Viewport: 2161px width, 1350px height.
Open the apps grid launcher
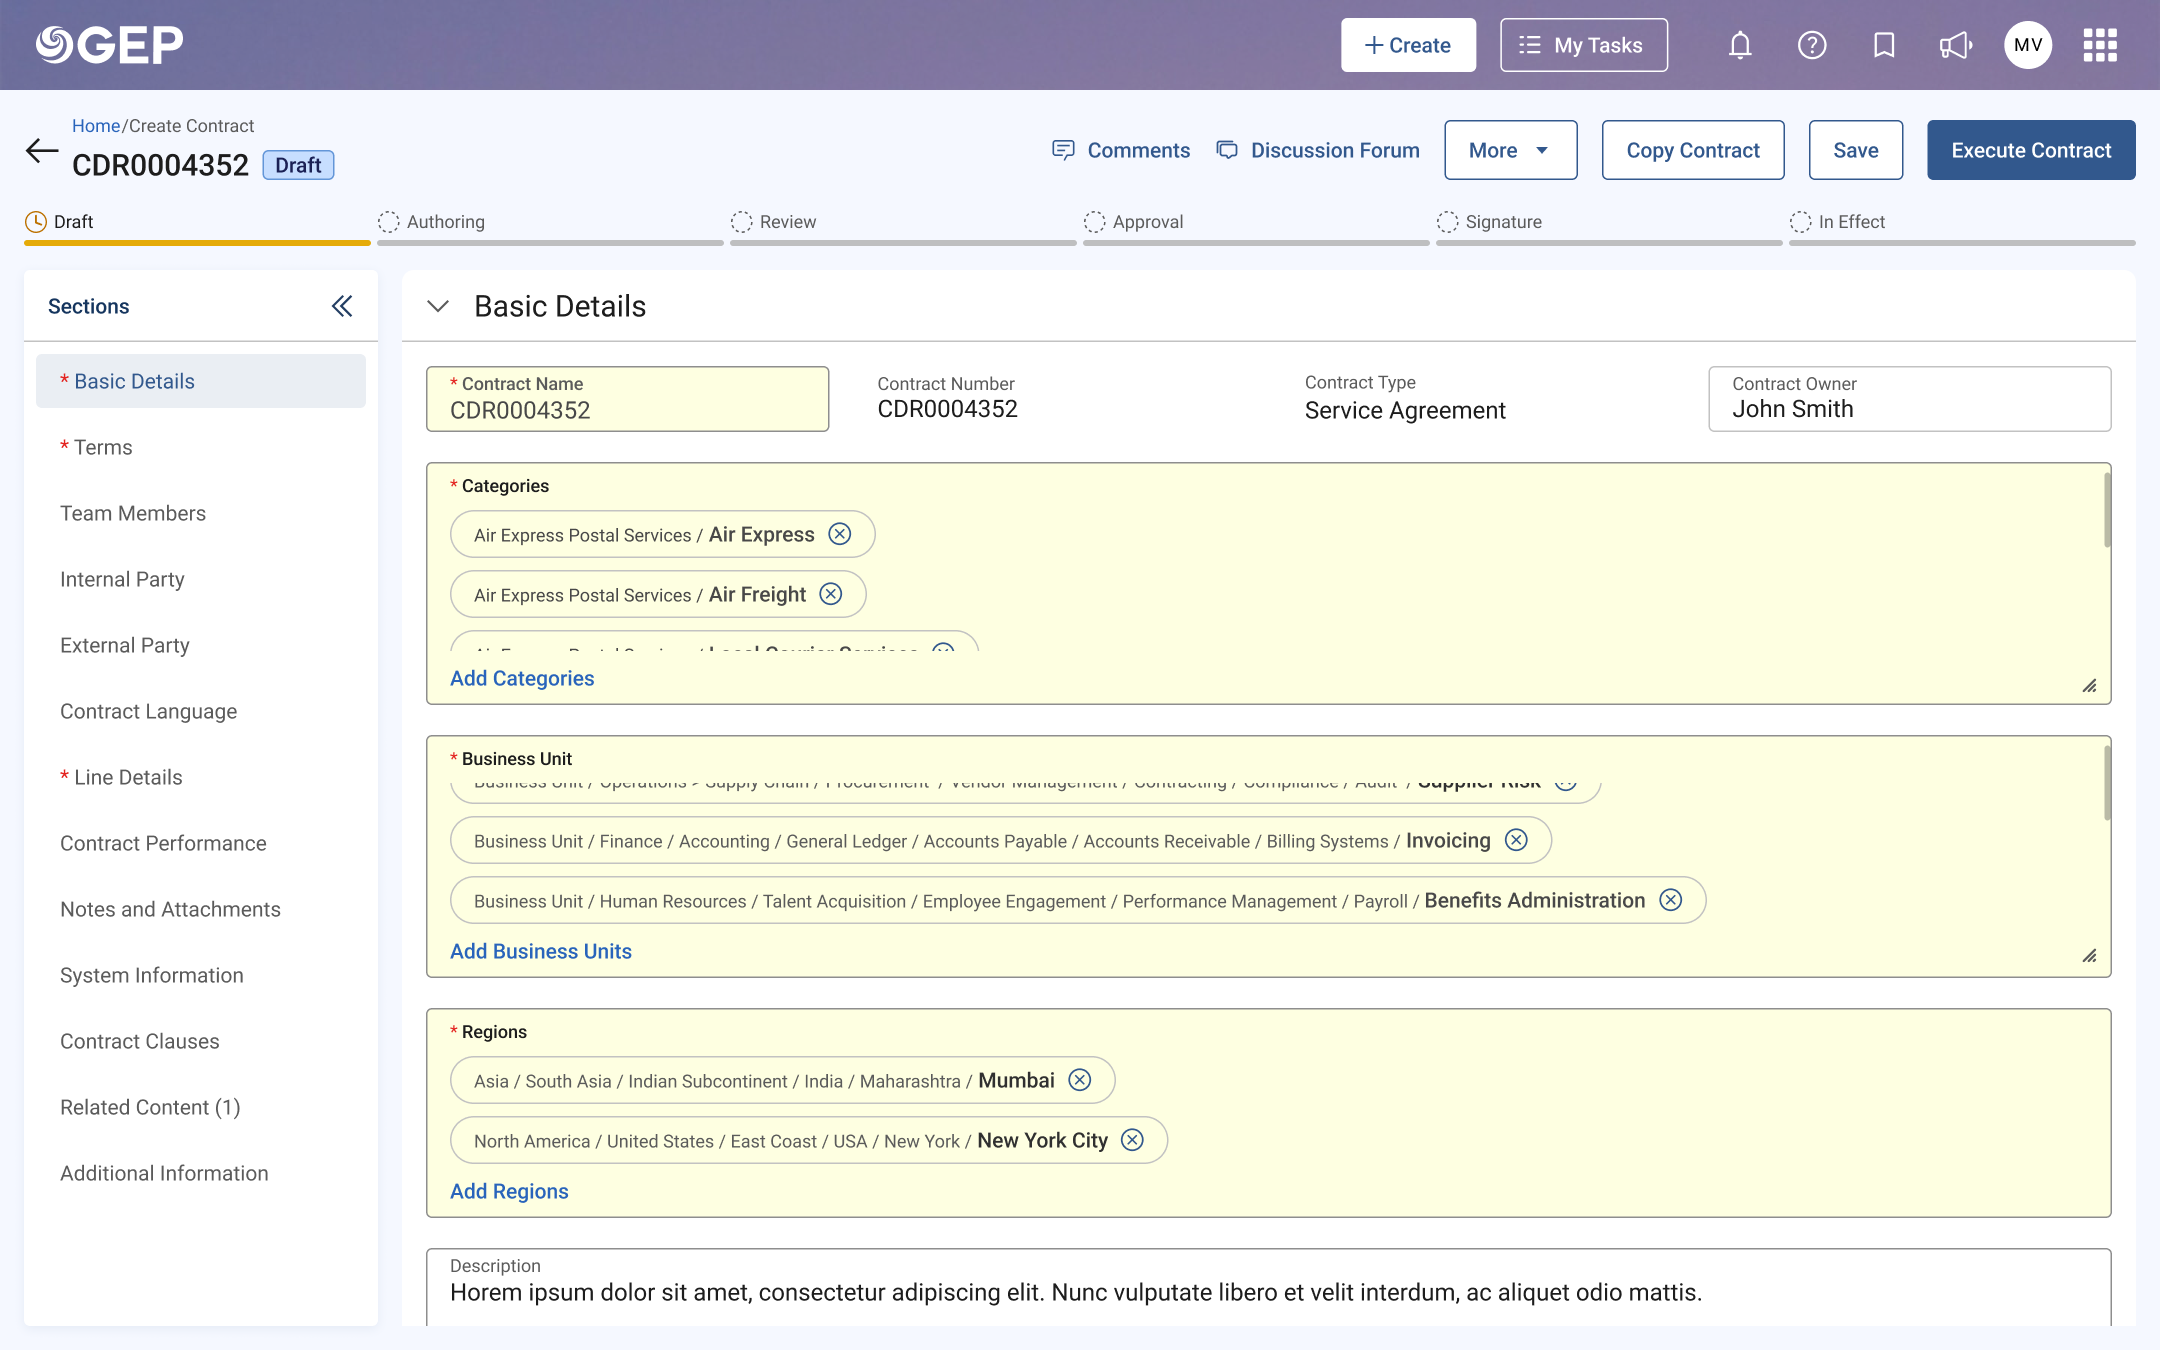2100,45
